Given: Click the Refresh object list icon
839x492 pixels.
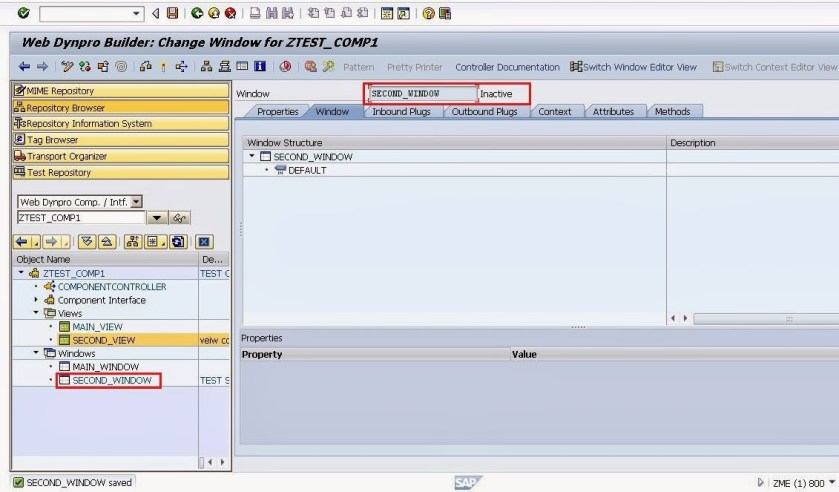Looking at the screenshot, I should click(x=178, y=242).
